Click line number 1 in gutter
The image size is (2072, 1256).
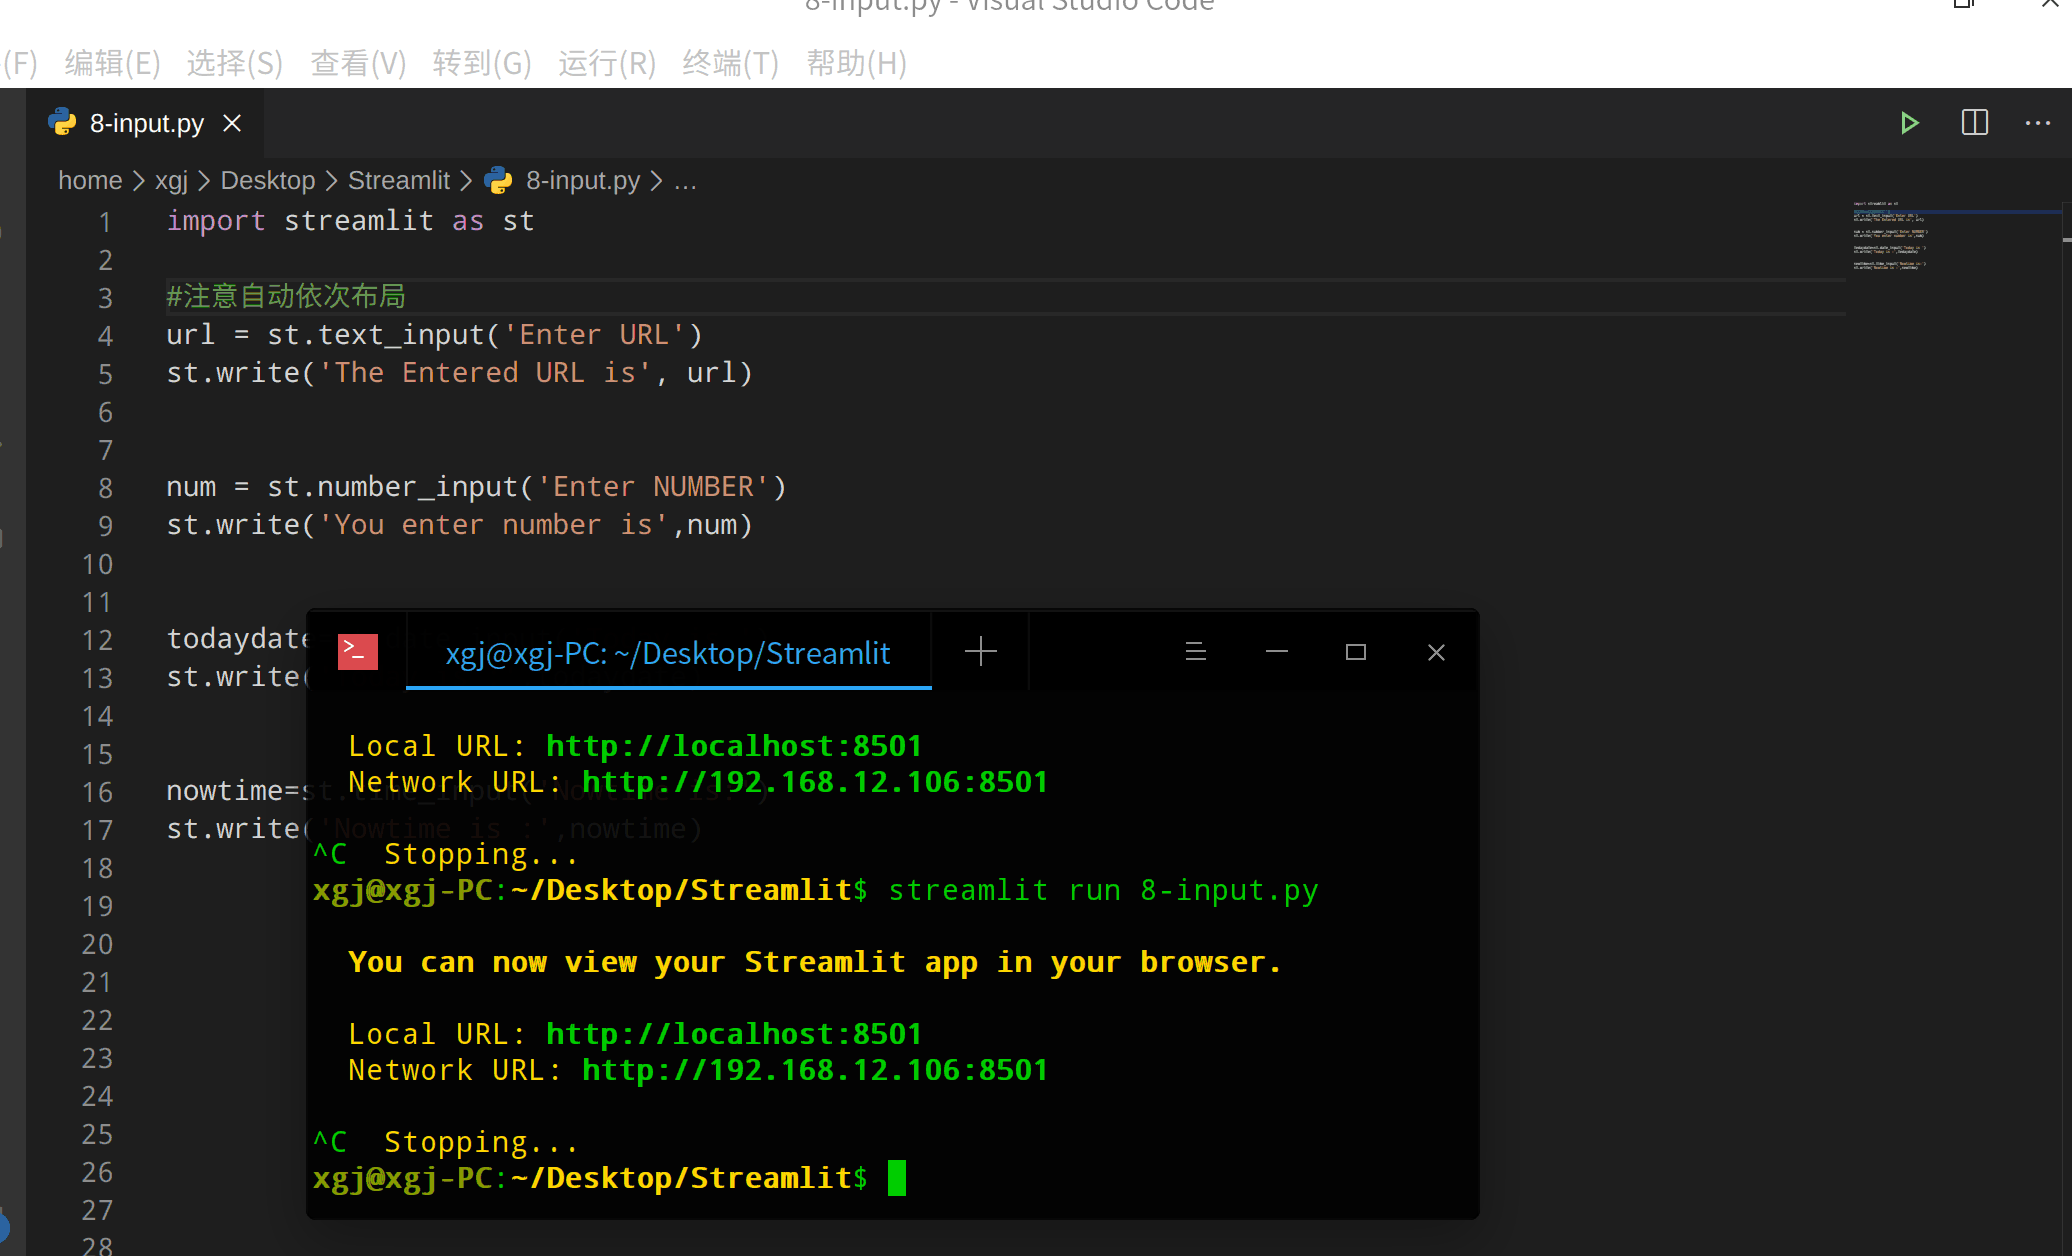click(105, 222)
